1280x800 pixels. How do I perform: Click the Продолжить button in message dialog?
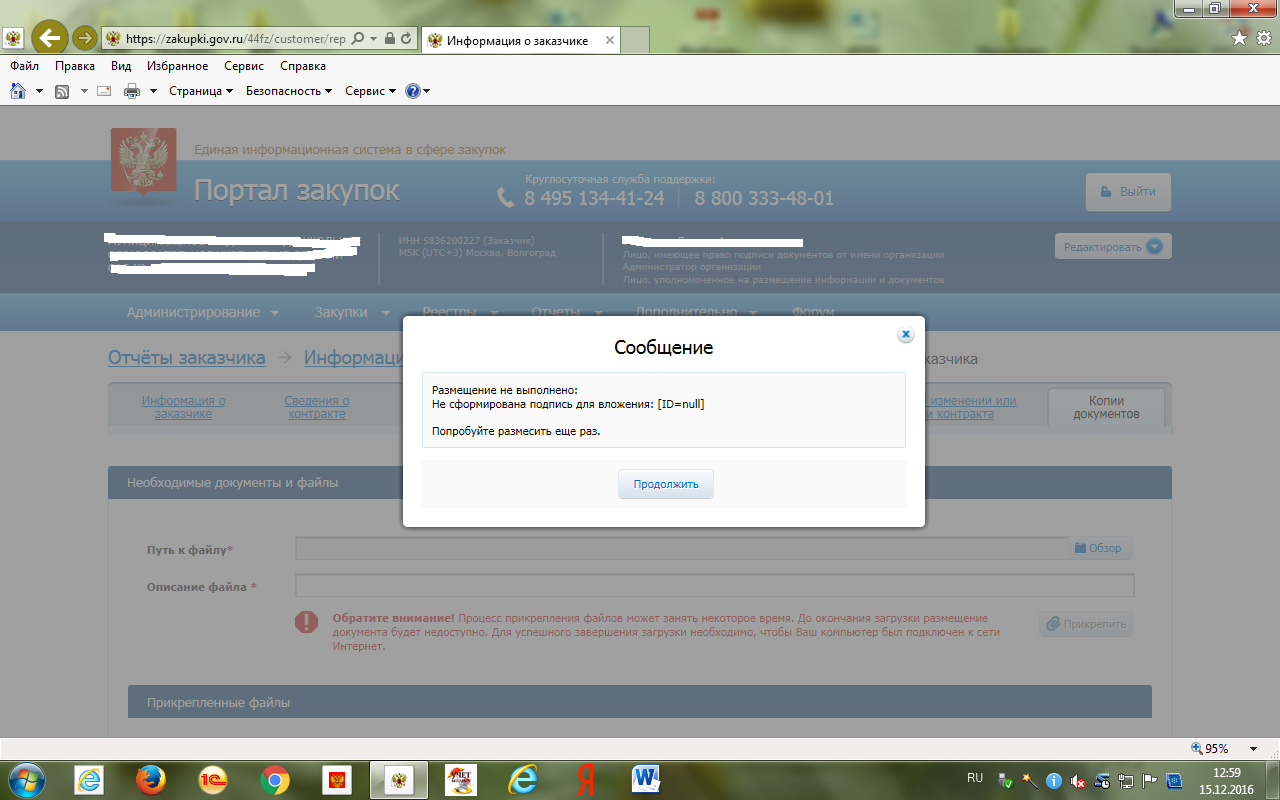(x=665, y=484)
